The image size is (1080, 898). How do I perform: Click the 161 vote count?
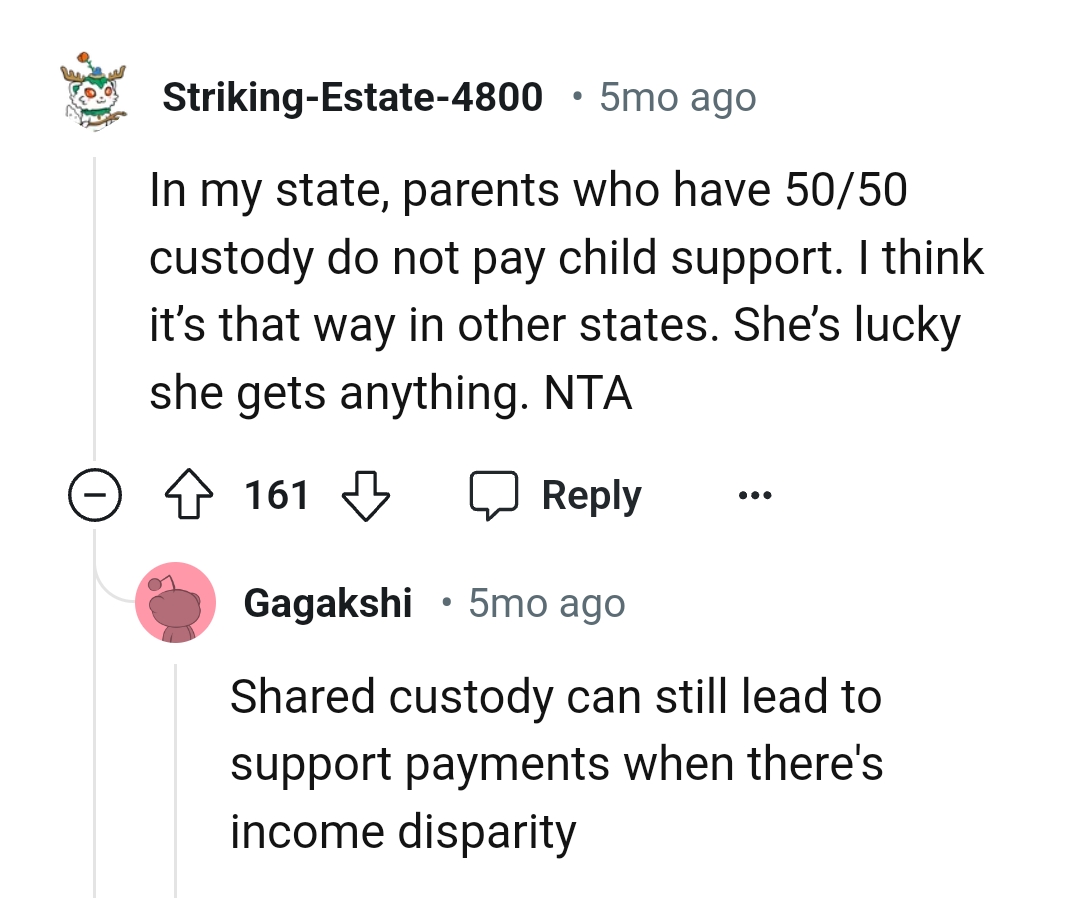click(276, 493)
